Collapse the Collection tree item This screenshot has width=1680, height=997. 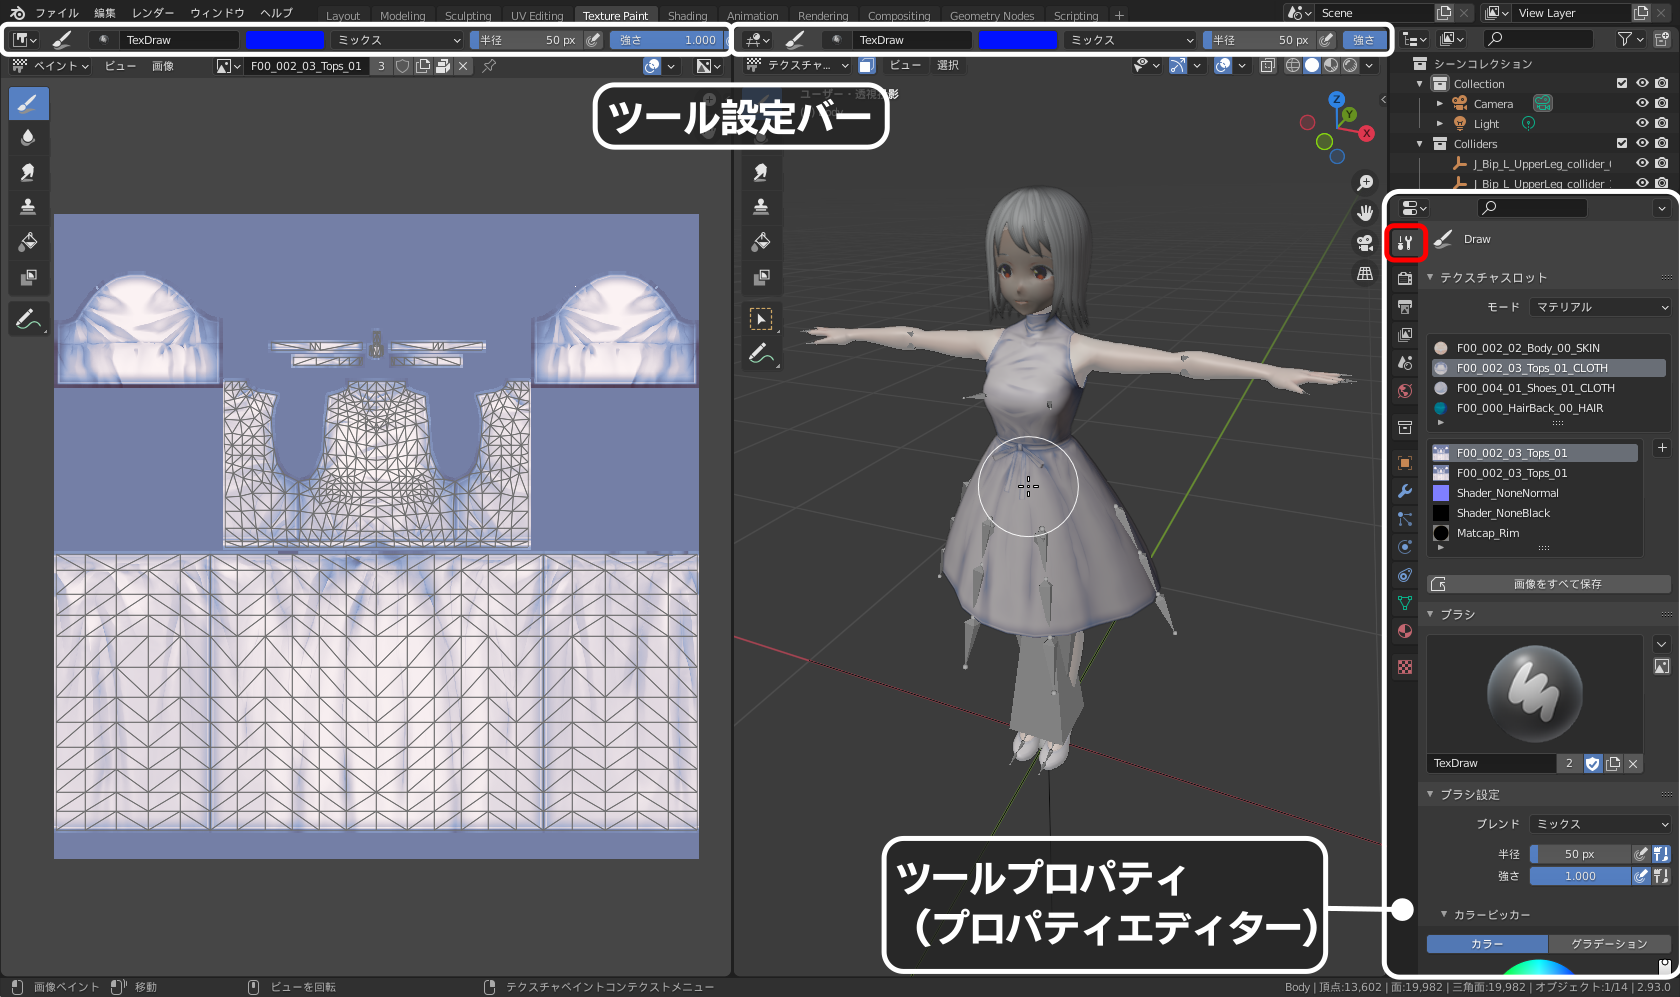click(x=1419, y=84)
